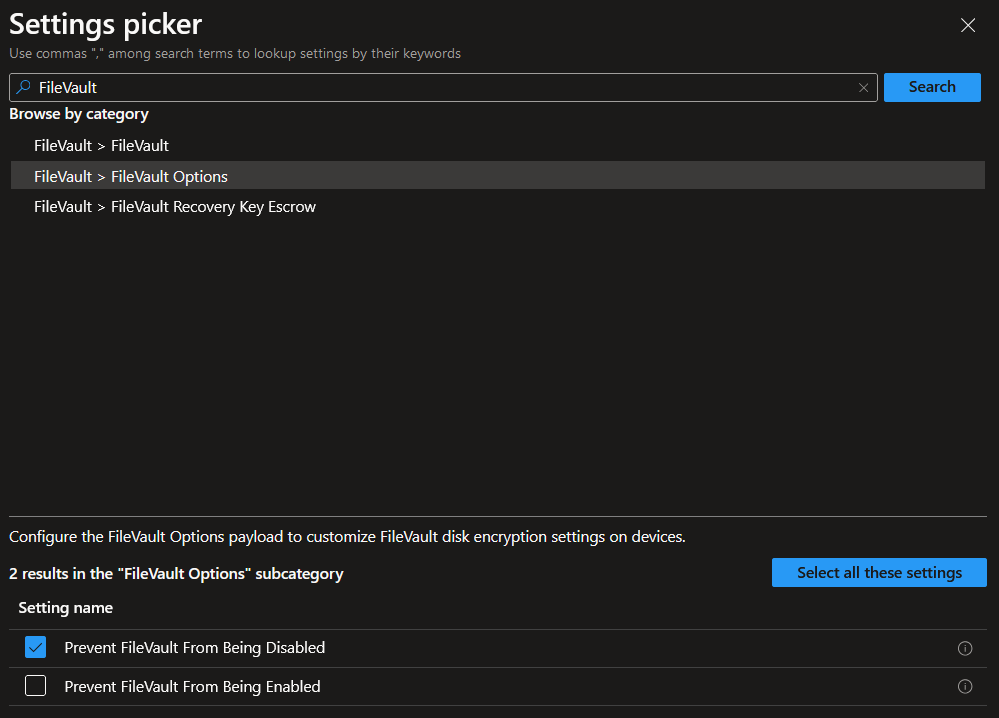Focus the settings search input field
Image resolution: width=999 pixels, height=718 pixels.
tap(443, 87)
